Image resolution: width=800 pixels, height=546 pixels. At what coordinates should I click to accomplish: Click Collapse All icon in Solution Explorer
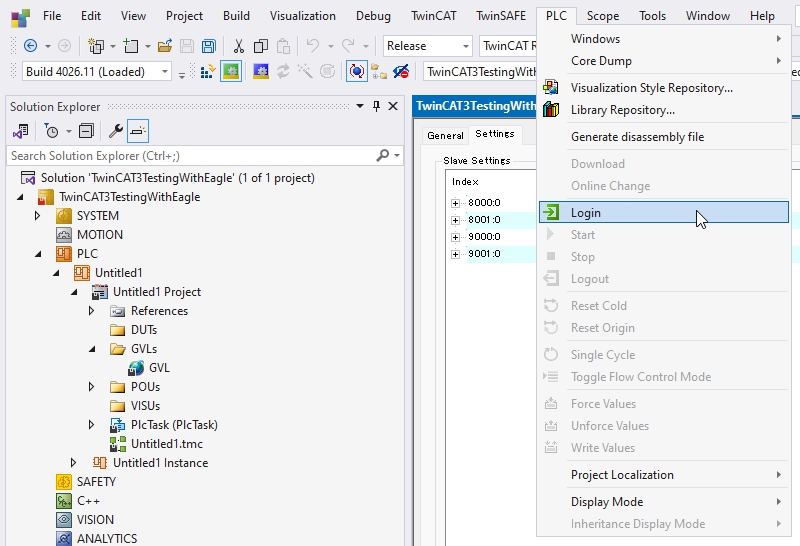click(86, 131)
